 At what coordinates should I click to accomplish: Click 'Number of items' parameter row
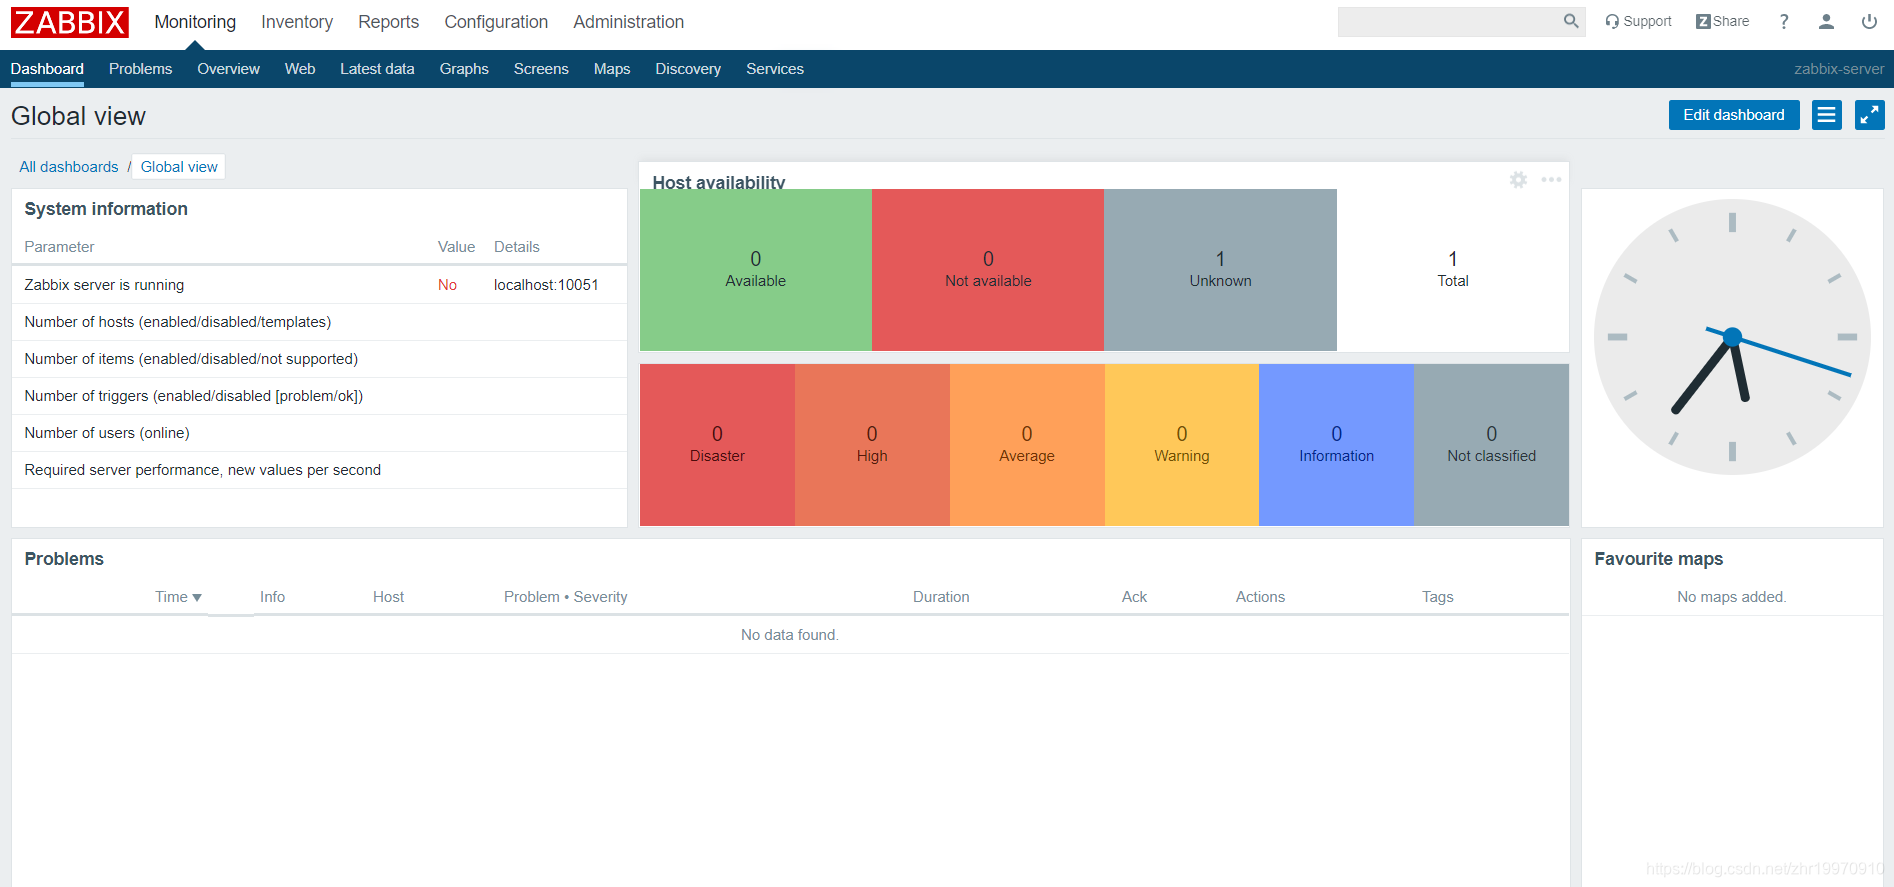pyautogui.click(x=319, y=359)
